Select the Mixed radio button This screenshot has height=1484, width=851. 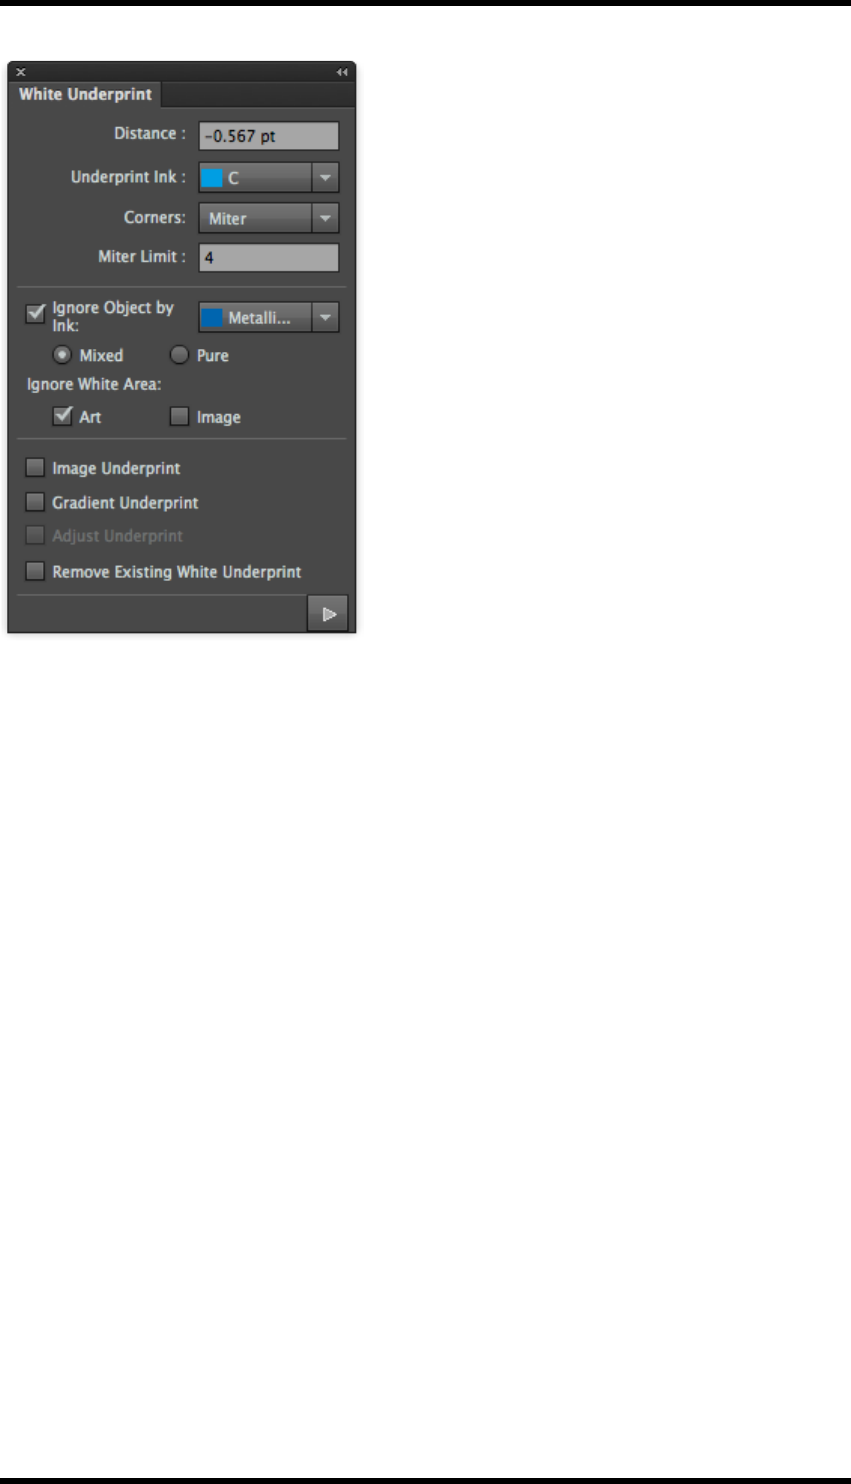(63, 355)
